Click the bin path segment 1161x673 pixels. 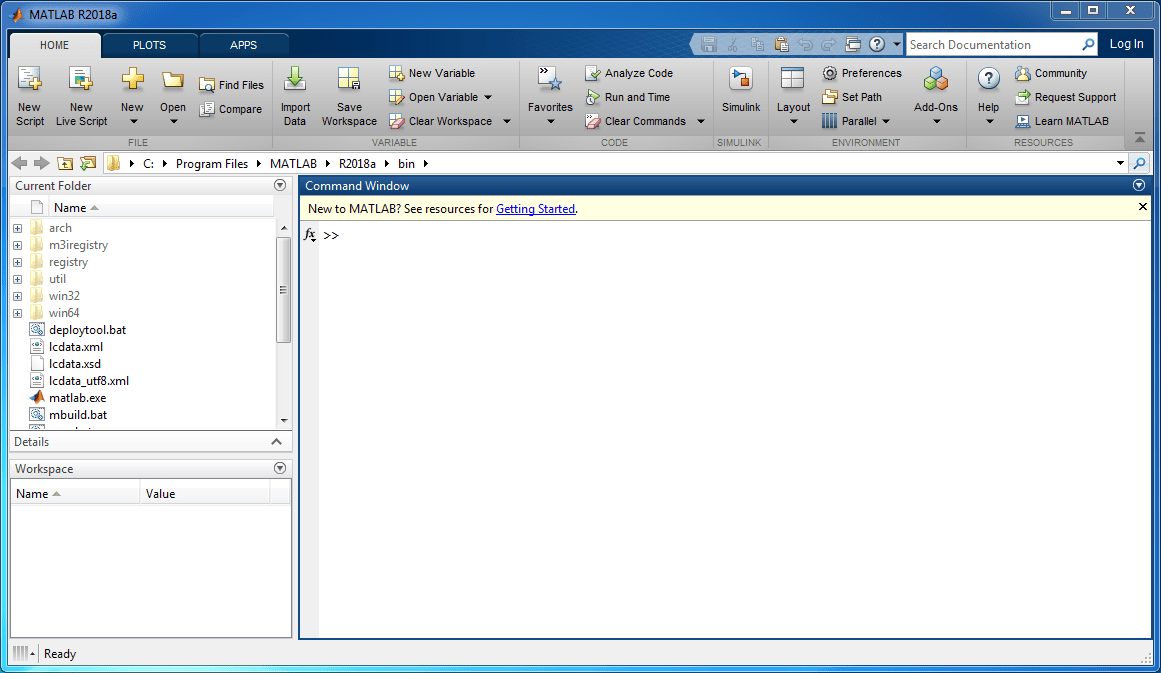[x=406, y=164]
